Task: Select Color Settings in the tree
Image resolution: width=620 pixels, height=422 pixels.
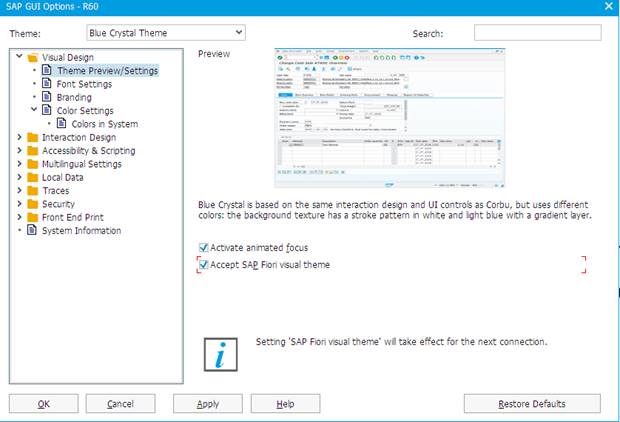Action: 85,111
